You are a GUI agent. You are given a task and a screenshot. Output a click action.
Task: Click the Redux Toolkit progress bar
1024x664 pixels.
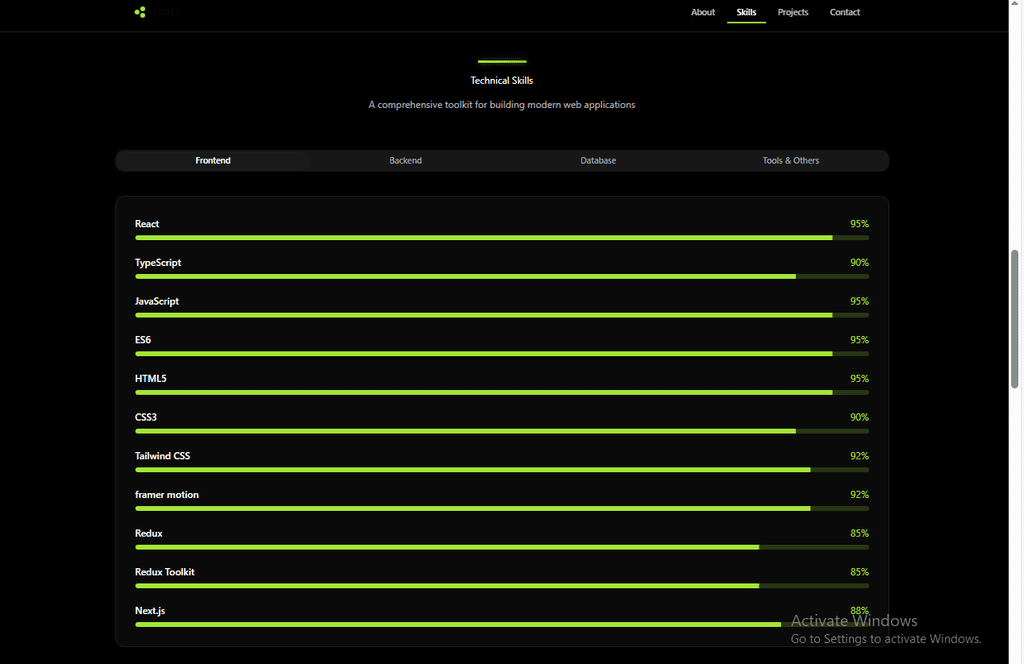click(x=501, y=586)
